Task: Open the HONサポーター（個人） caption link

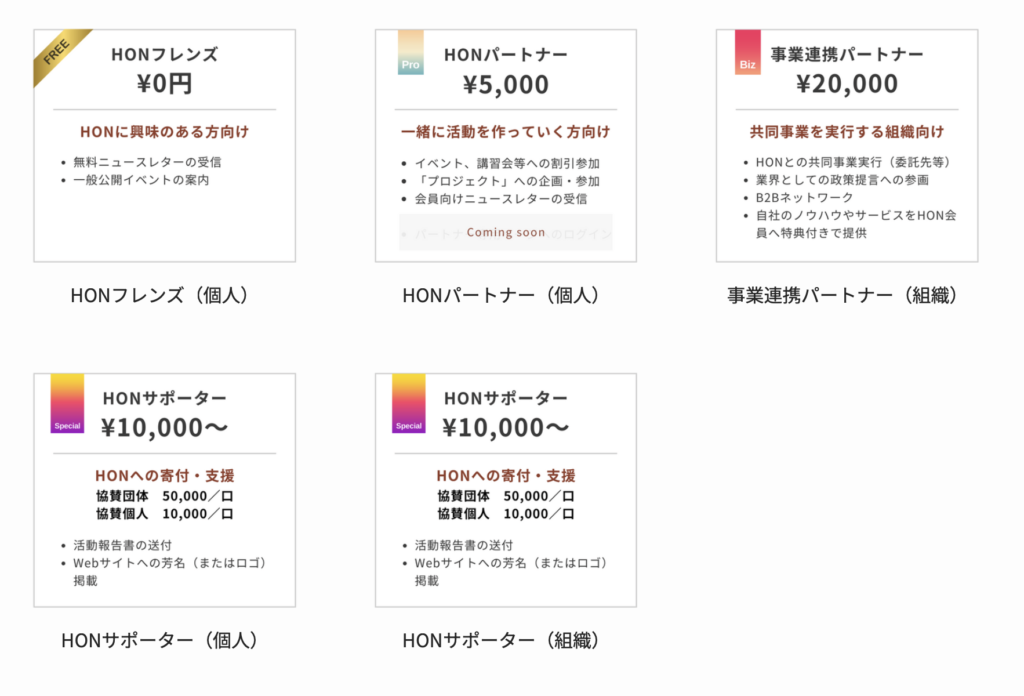Action: (160, 640)
